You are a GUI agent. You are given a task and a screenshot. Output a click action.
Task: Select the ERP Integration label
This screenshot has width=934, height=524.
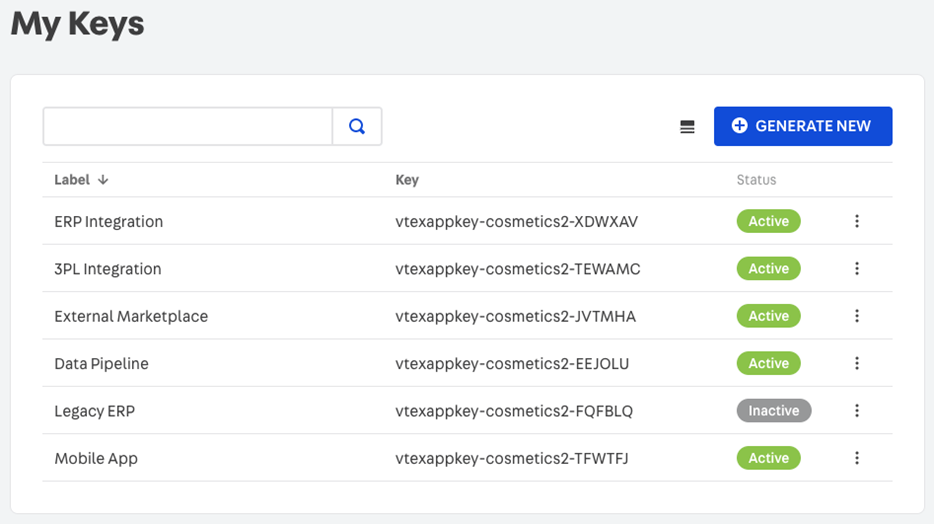(x=108, y=222)
